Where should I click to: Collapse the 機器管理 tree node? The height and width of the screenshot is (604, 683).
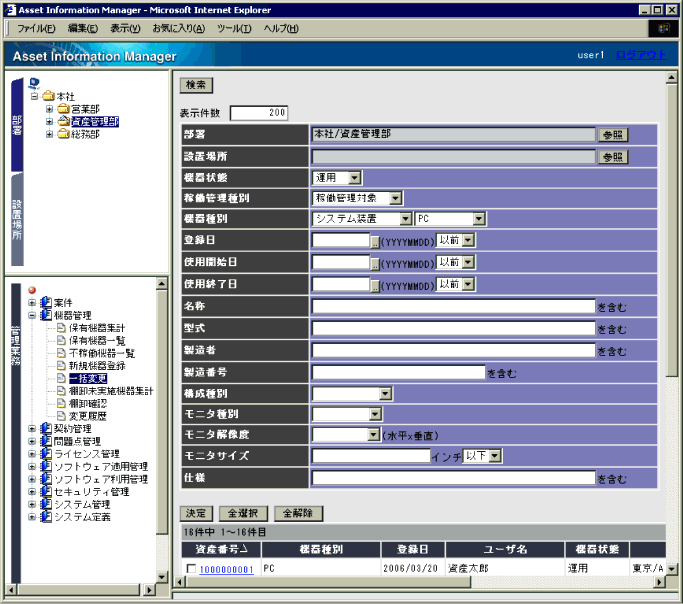32,316
